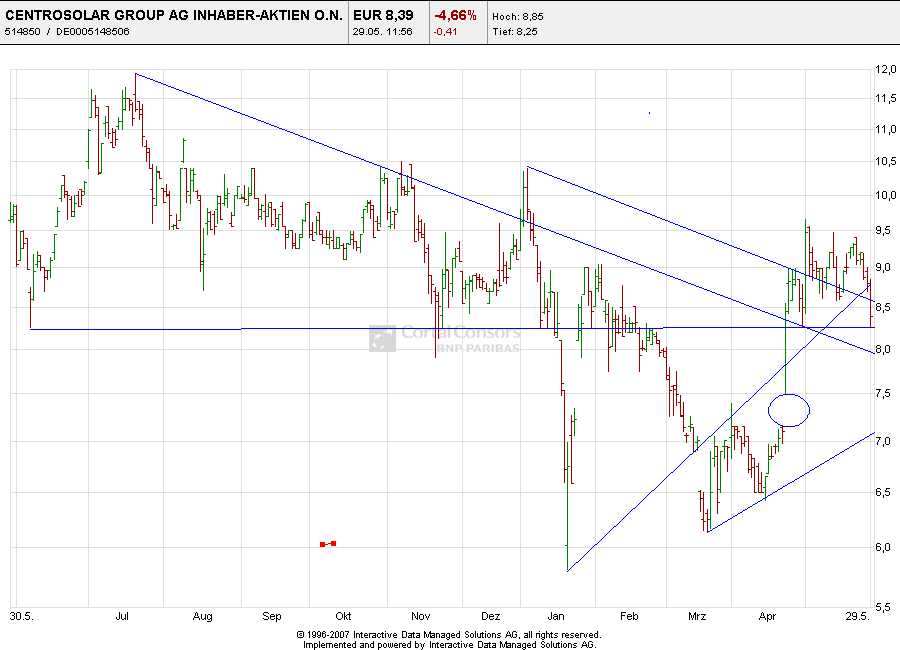Click the x-axis month label "Aug"

[x=203, y=617]
